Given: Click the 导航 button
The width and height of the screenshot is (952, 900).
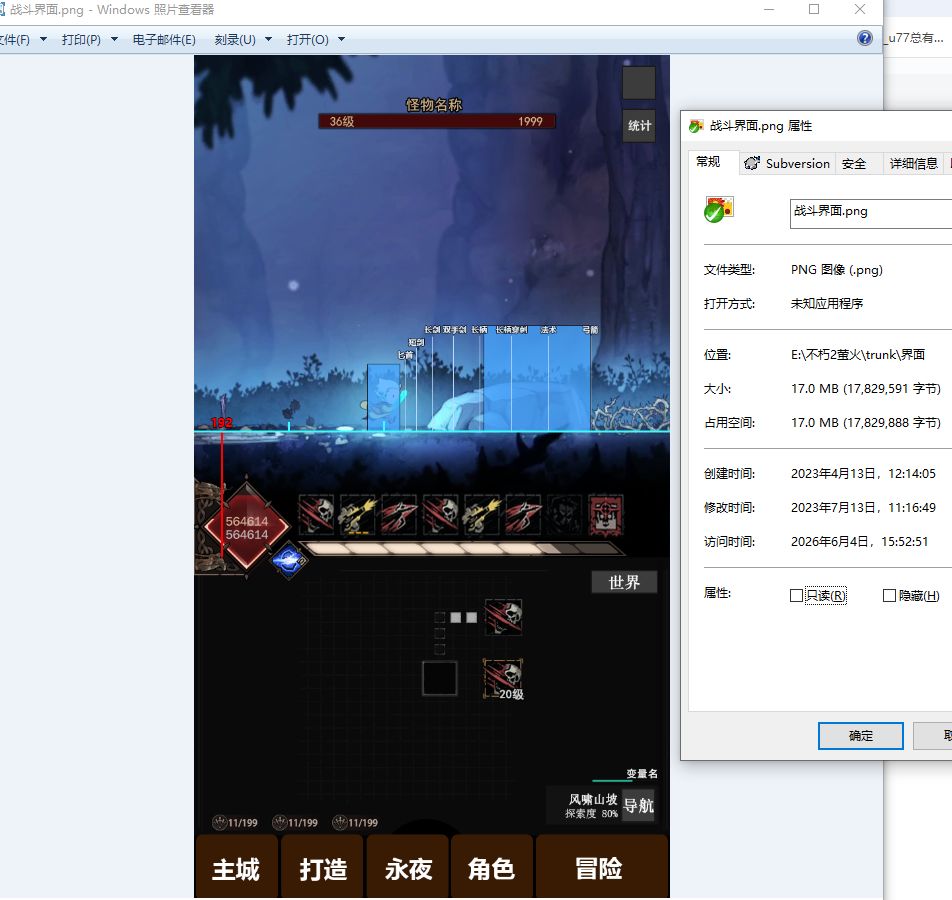Looking at the screenshot, I should [639, 805].
